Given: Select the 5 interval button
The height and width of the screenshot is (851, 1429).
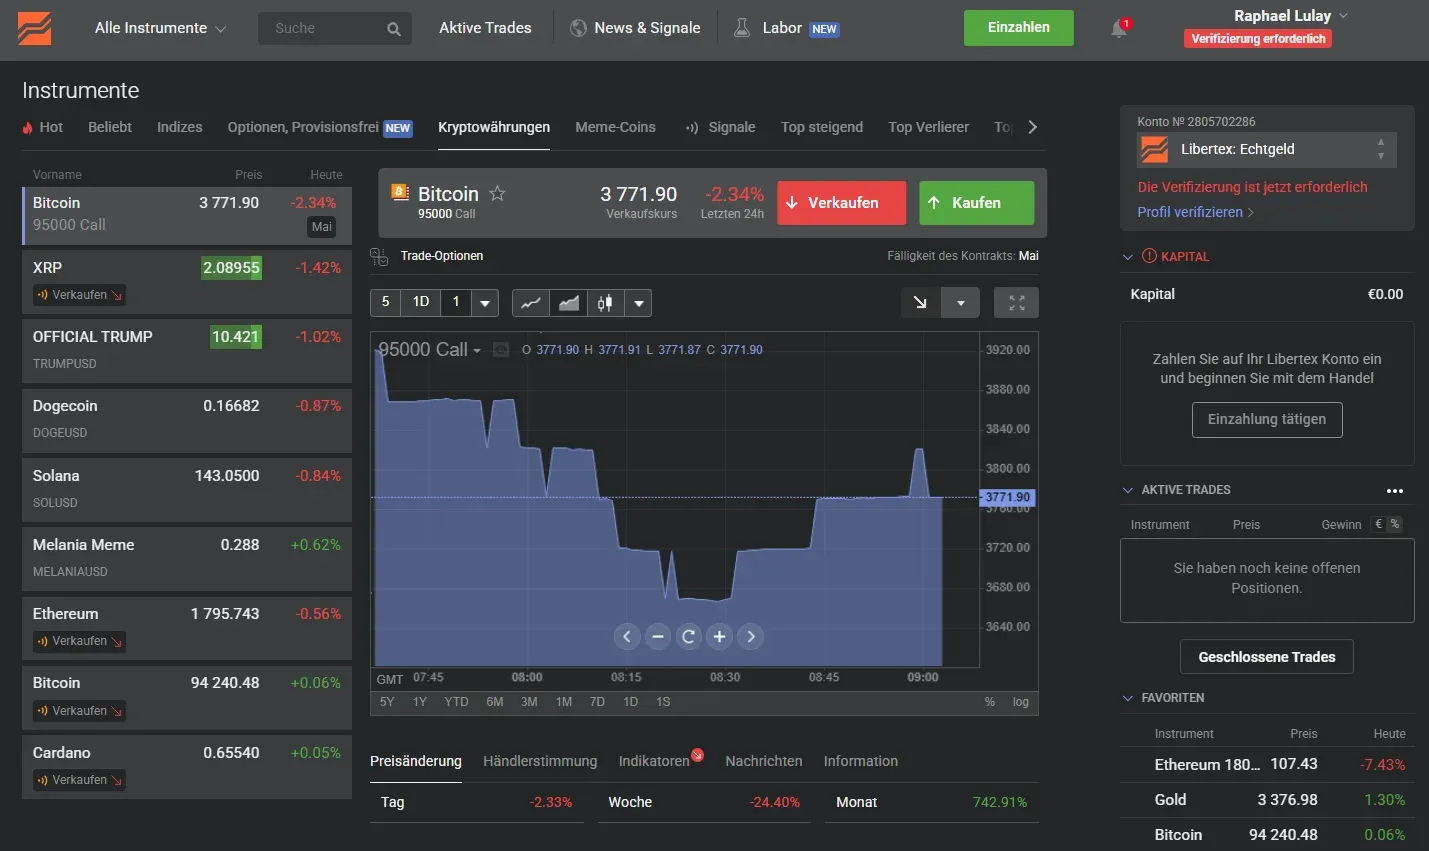Looking at the screenshot, I should click(x=385, y=302).
